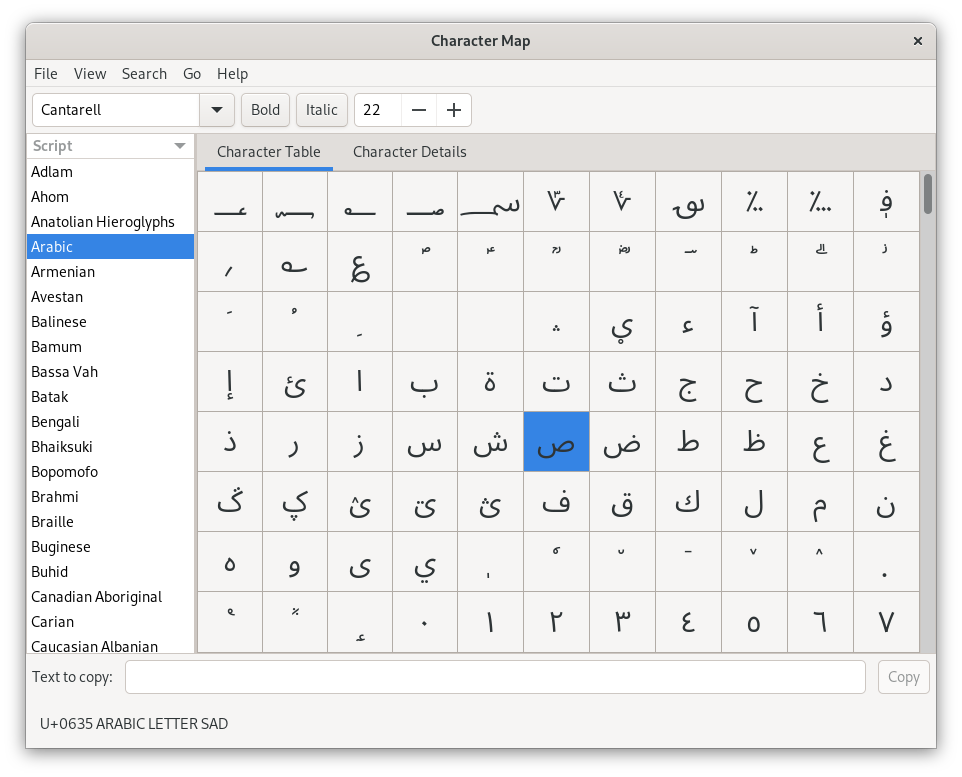
Task: Decrease font size with minus button
Action: (419, 110)
